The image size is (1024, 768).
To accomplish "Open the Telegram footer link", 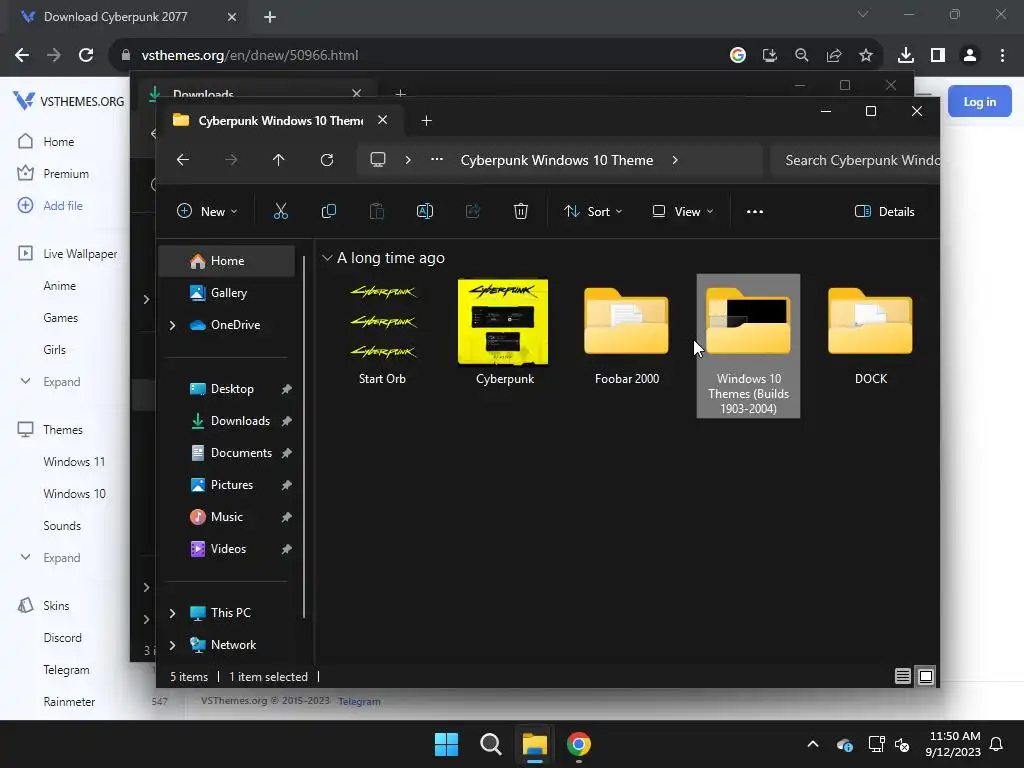I will pyautogui.click(x=359, y=701).
